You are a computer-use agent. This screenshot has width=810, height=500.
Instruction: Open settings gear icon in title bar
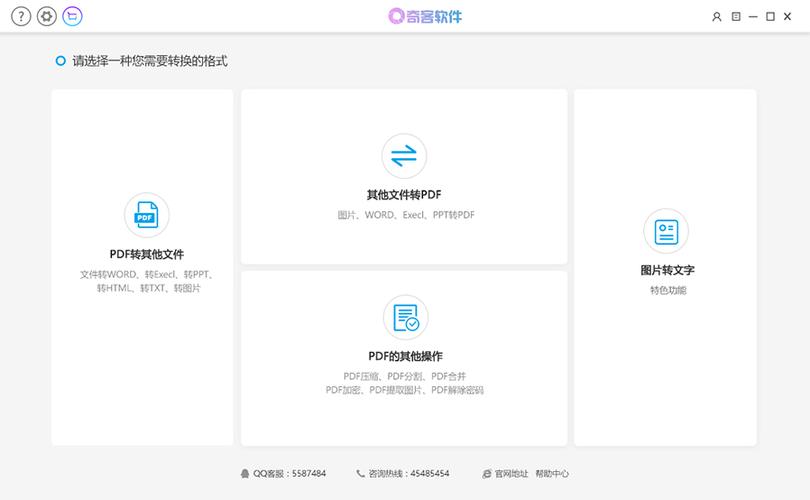(46, 17)
